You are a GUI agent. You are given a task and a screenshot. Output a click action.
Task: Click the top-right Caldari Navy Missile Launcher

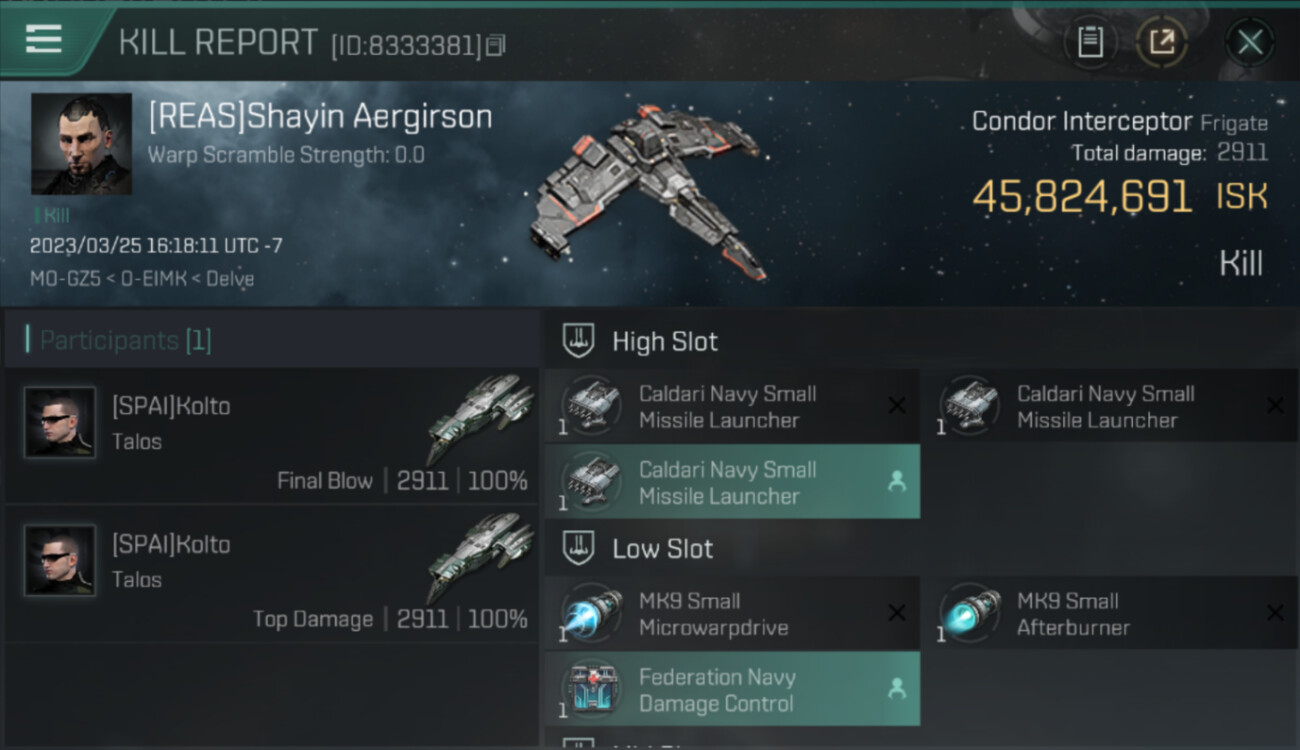1109,406
